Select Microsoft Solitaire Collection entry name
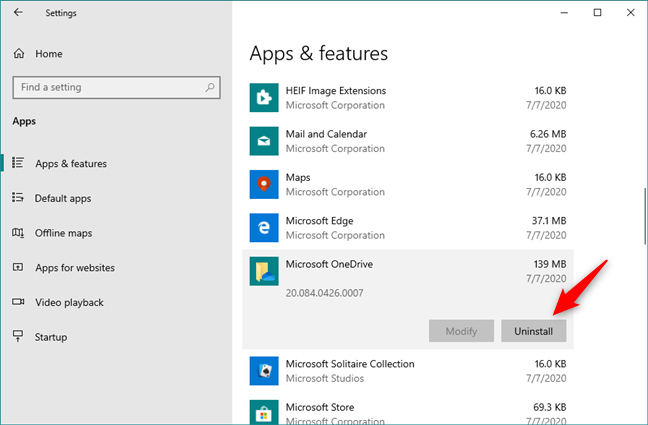The width and height of the screenshot is (648, 425). (350, 364)
